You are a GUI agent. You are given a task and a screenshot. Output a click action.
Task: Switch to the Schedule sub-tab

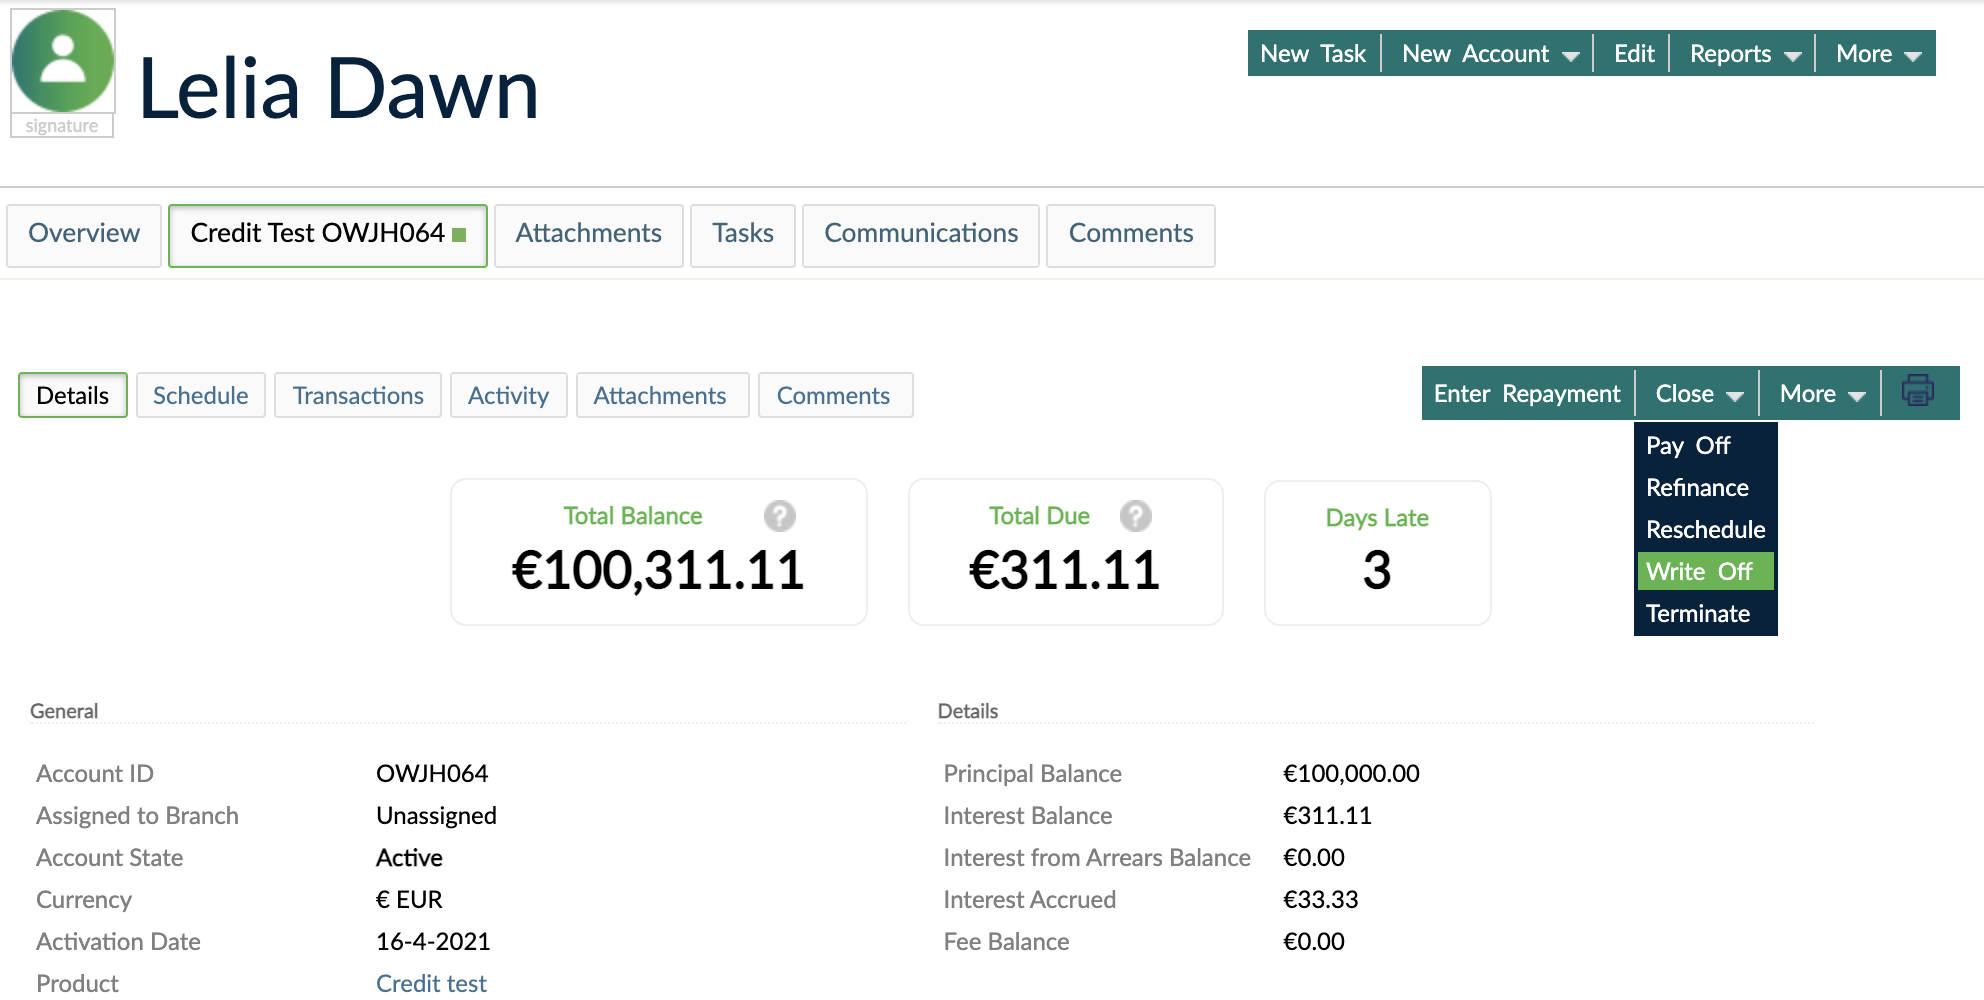[x=200, y=395]
